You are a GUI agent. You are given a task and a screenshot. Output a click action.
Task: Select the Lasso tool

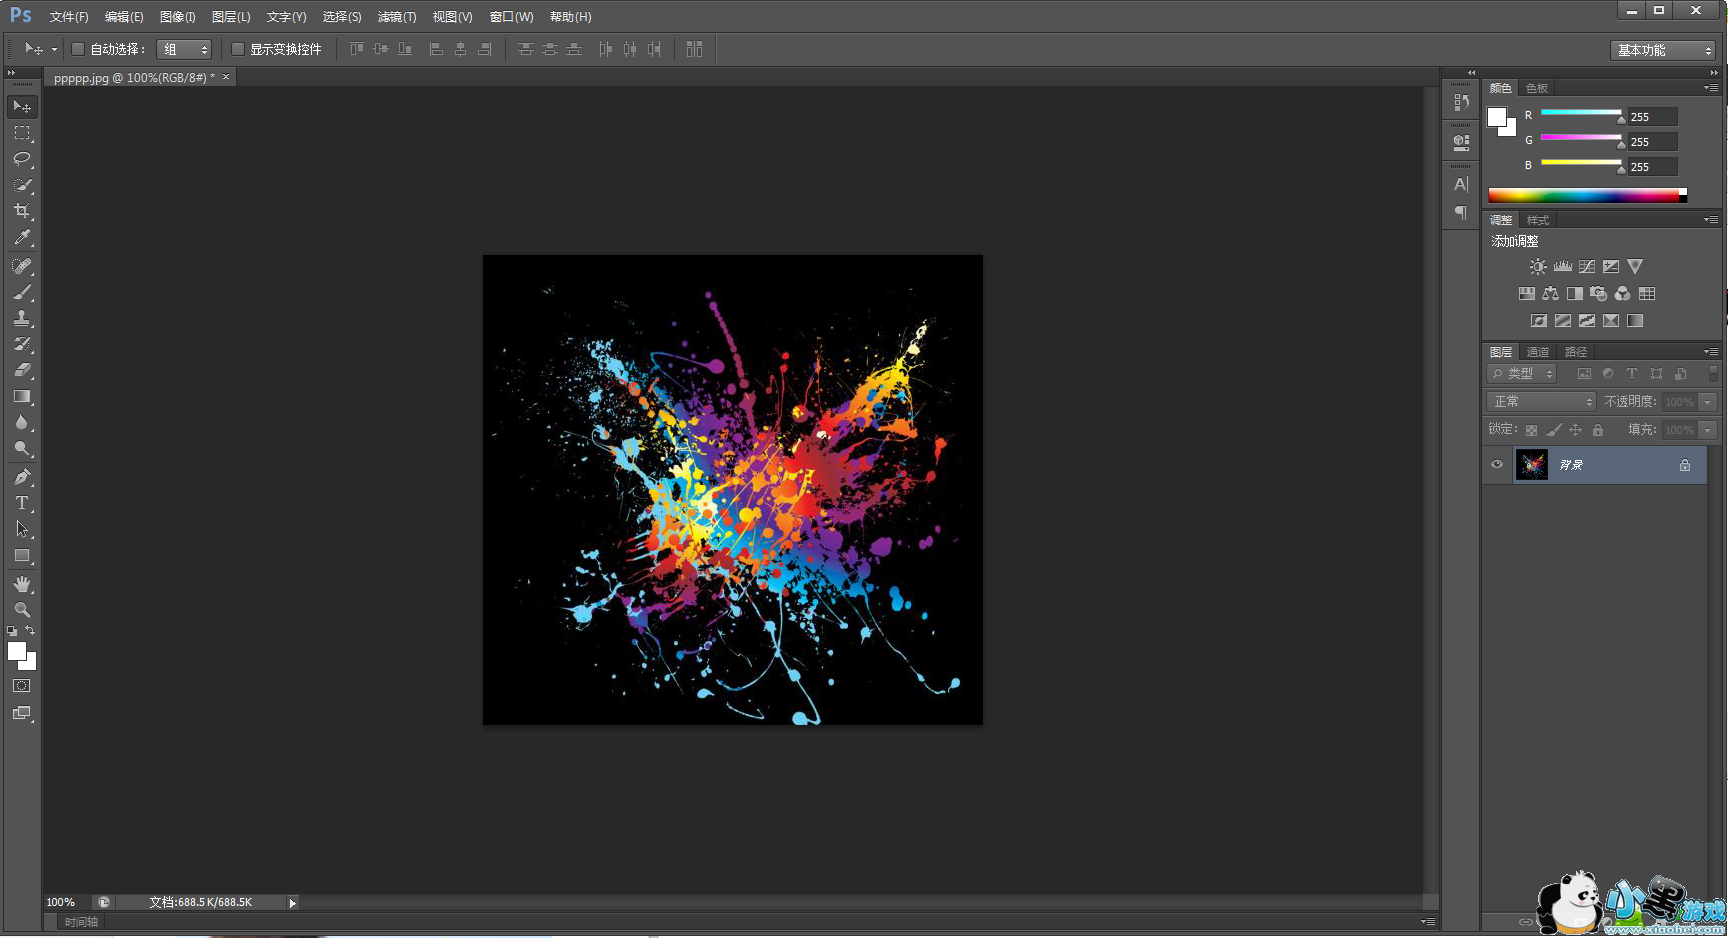pos(22,159)
